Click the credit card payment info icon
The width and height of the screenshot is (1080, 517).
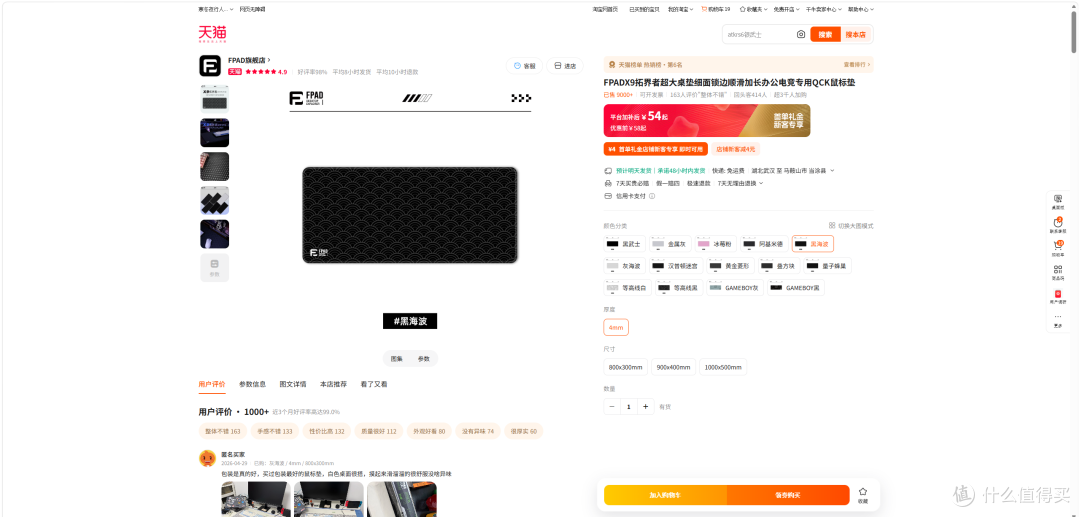(x=652, y=196)
